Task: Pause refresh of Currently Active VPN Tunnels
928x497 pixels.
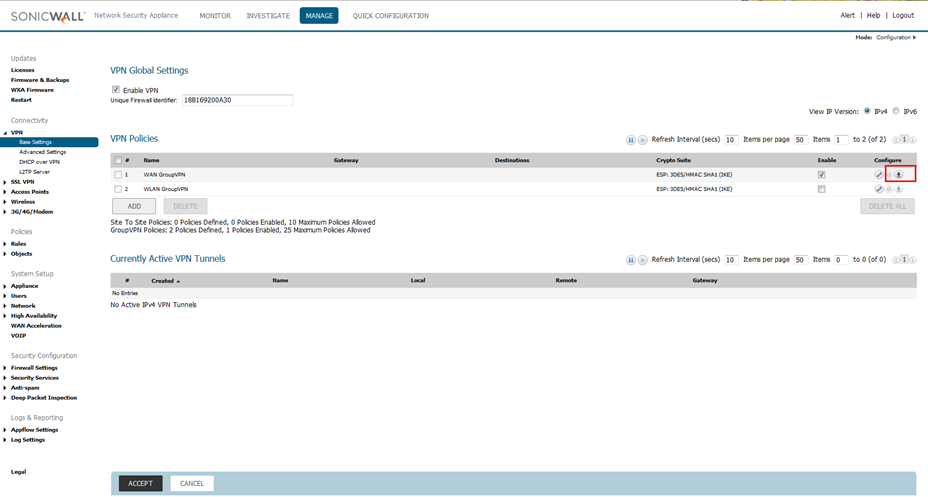Action: pos(631,259)
